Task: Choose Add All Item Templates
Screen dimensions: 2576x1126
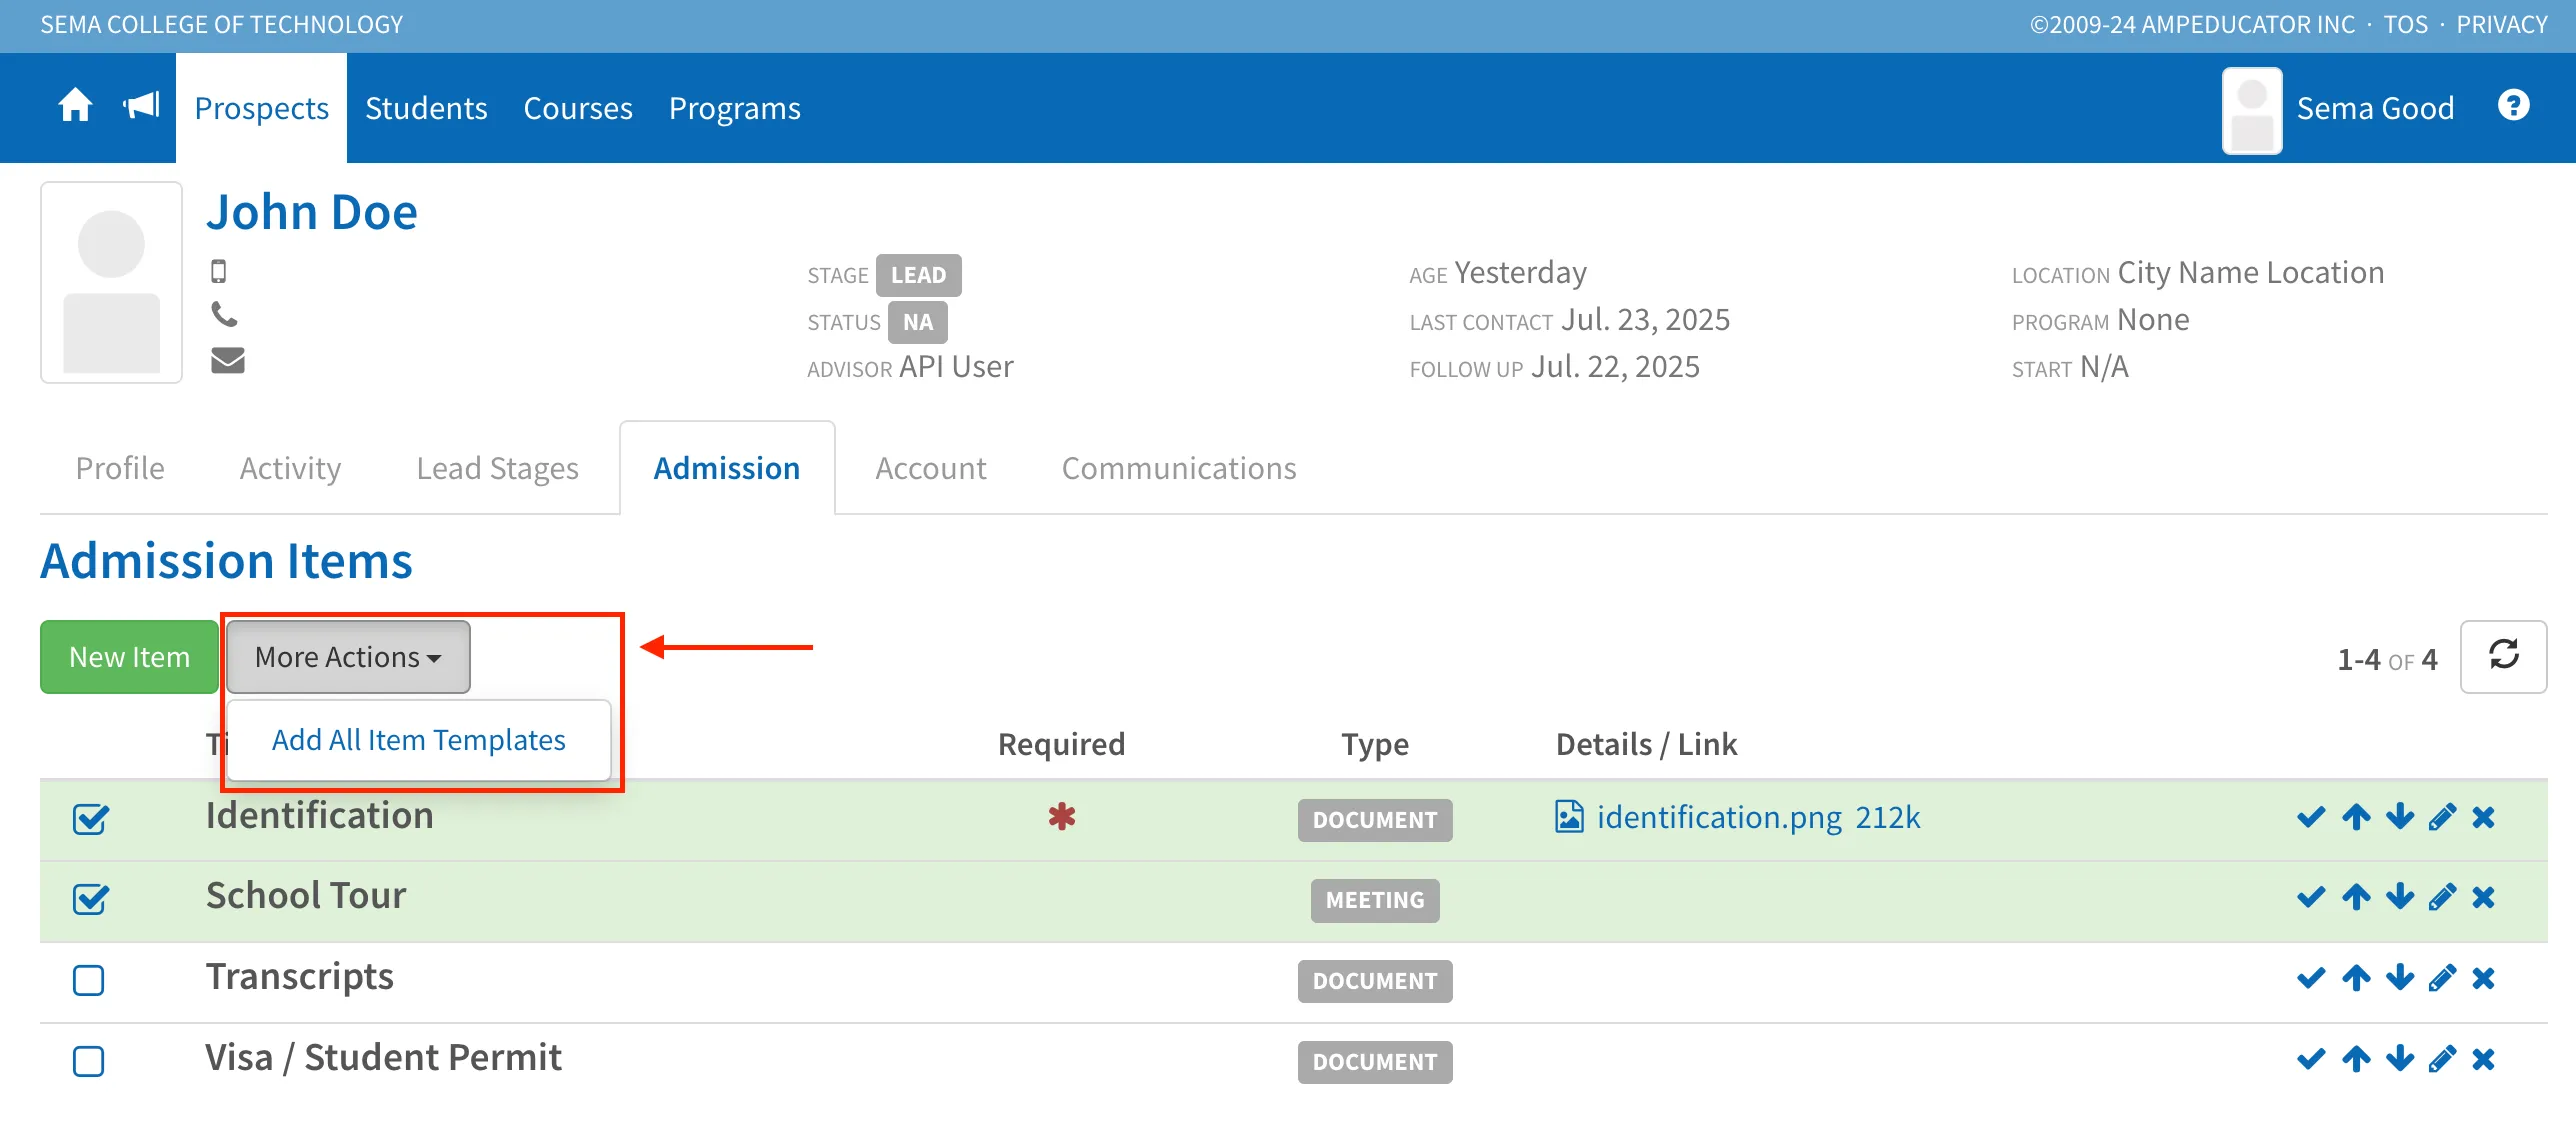Action: [x=419, y=740]
